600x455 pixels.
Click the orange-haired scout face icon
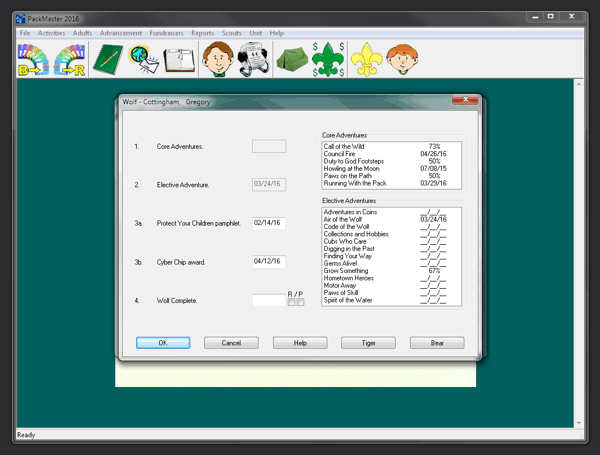tap(402, 59)
